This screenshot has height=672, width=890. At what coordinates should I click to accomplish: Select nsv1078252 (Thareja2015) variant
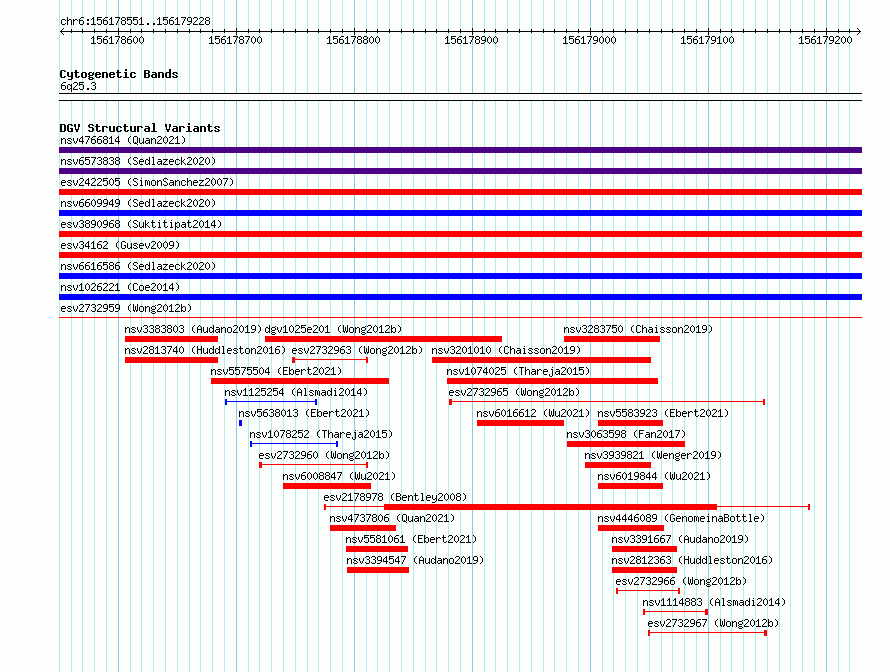coord(294,444)
